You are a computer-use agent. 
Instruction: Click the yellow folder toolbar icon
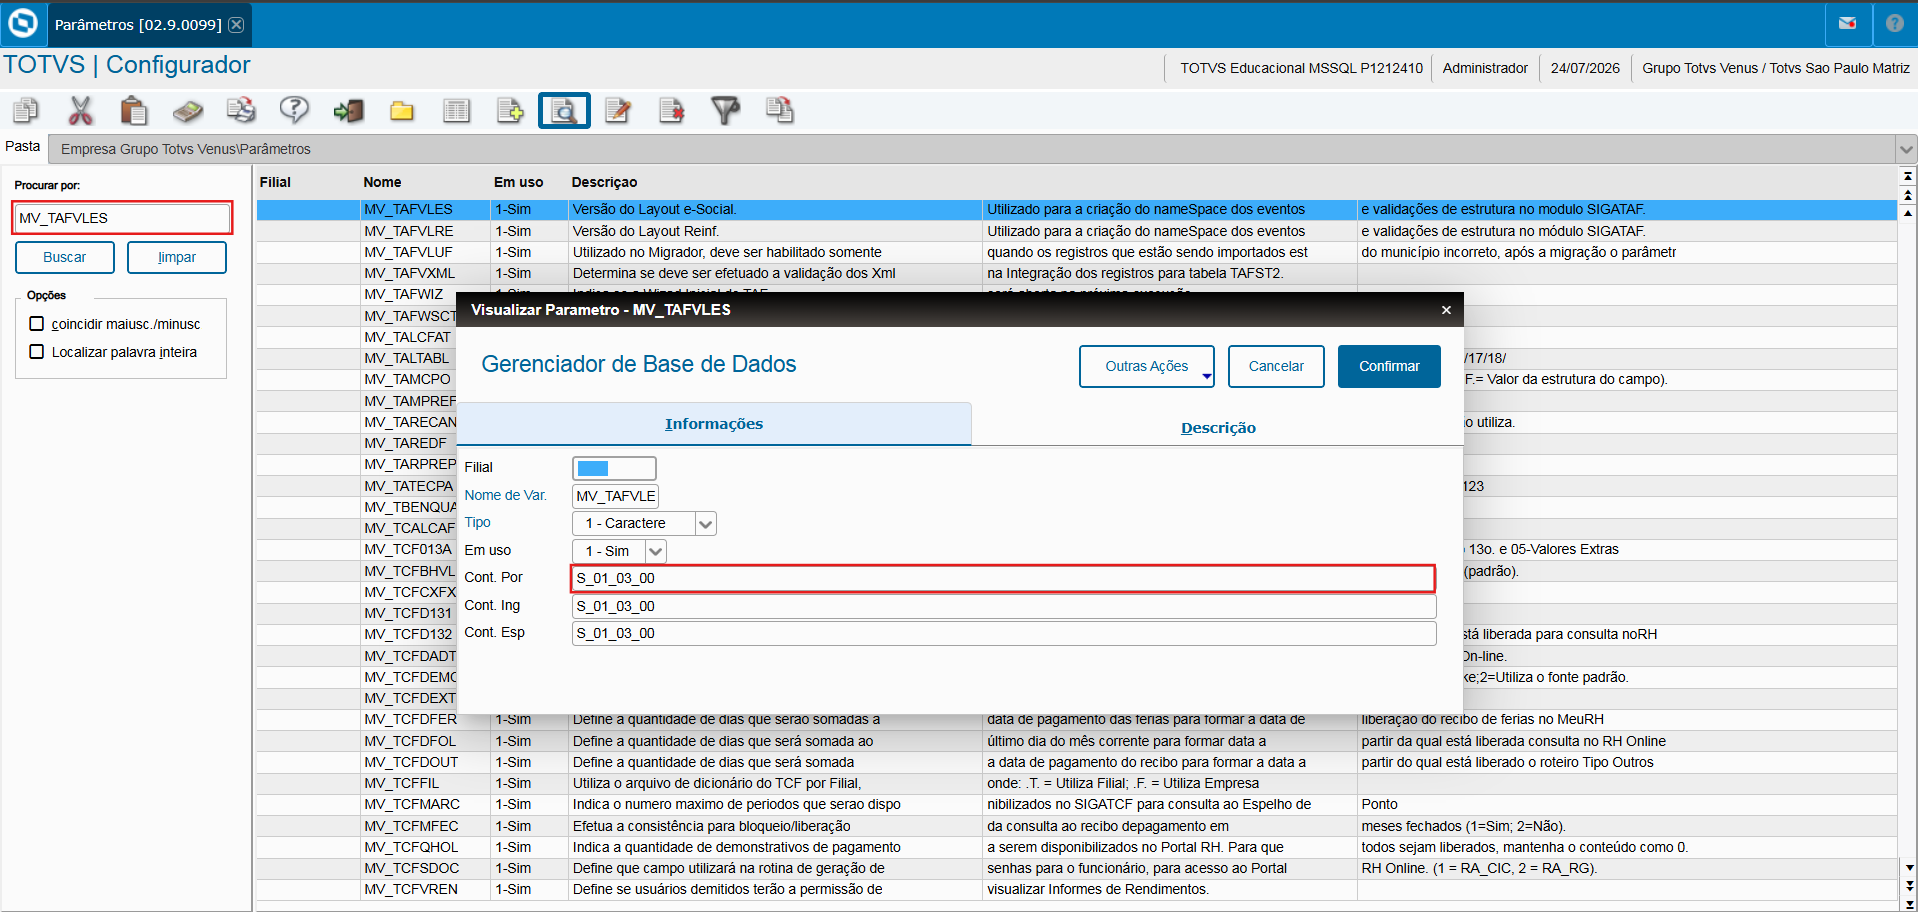point(402,110)
